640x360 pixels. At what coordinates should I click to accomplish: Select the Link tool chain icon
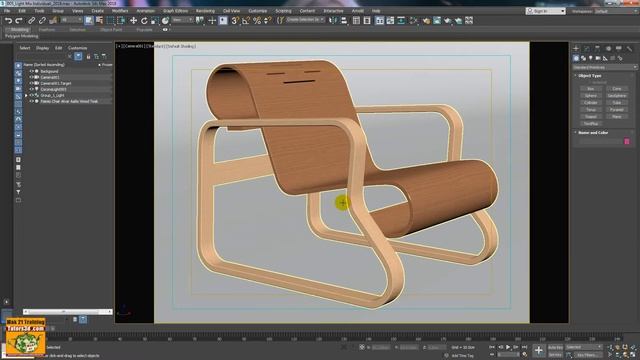click(x=31, y=20)
